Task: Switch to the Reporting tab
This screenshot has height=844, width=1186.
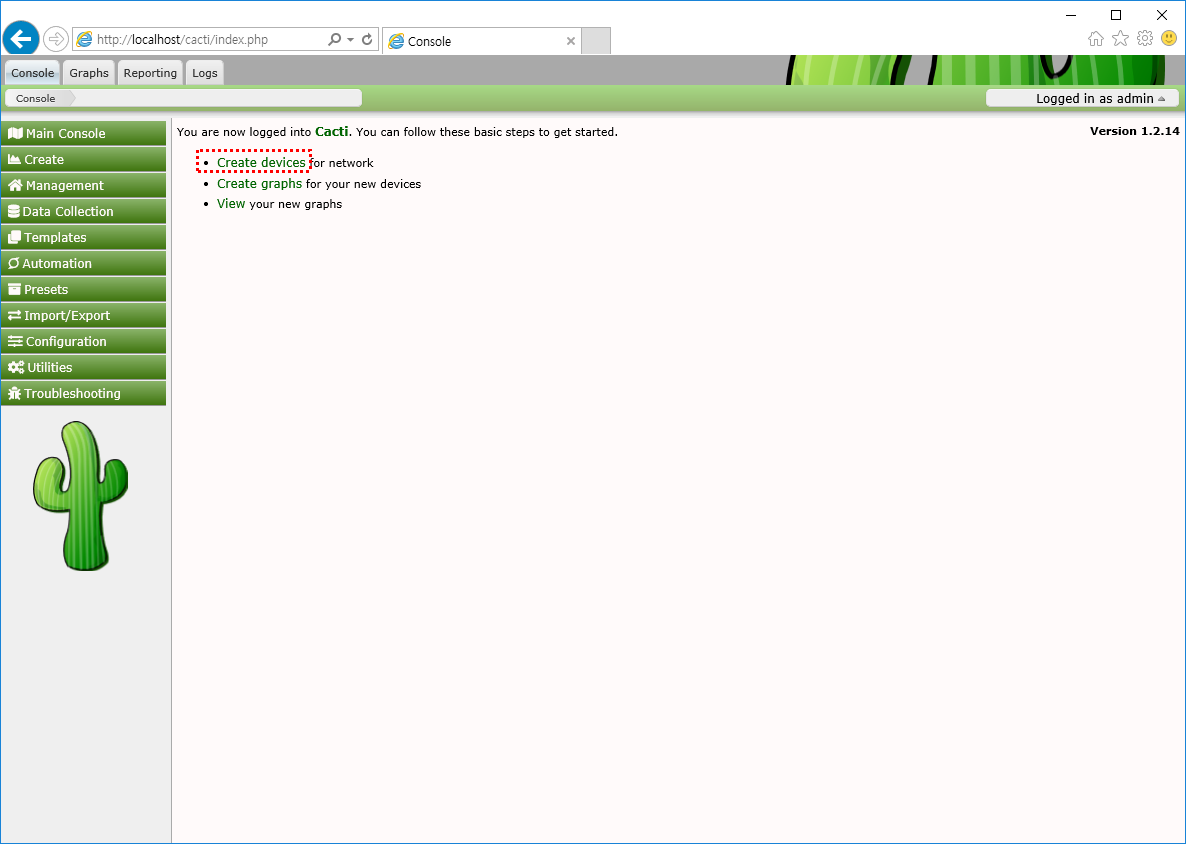Action: tap(150, 73)
